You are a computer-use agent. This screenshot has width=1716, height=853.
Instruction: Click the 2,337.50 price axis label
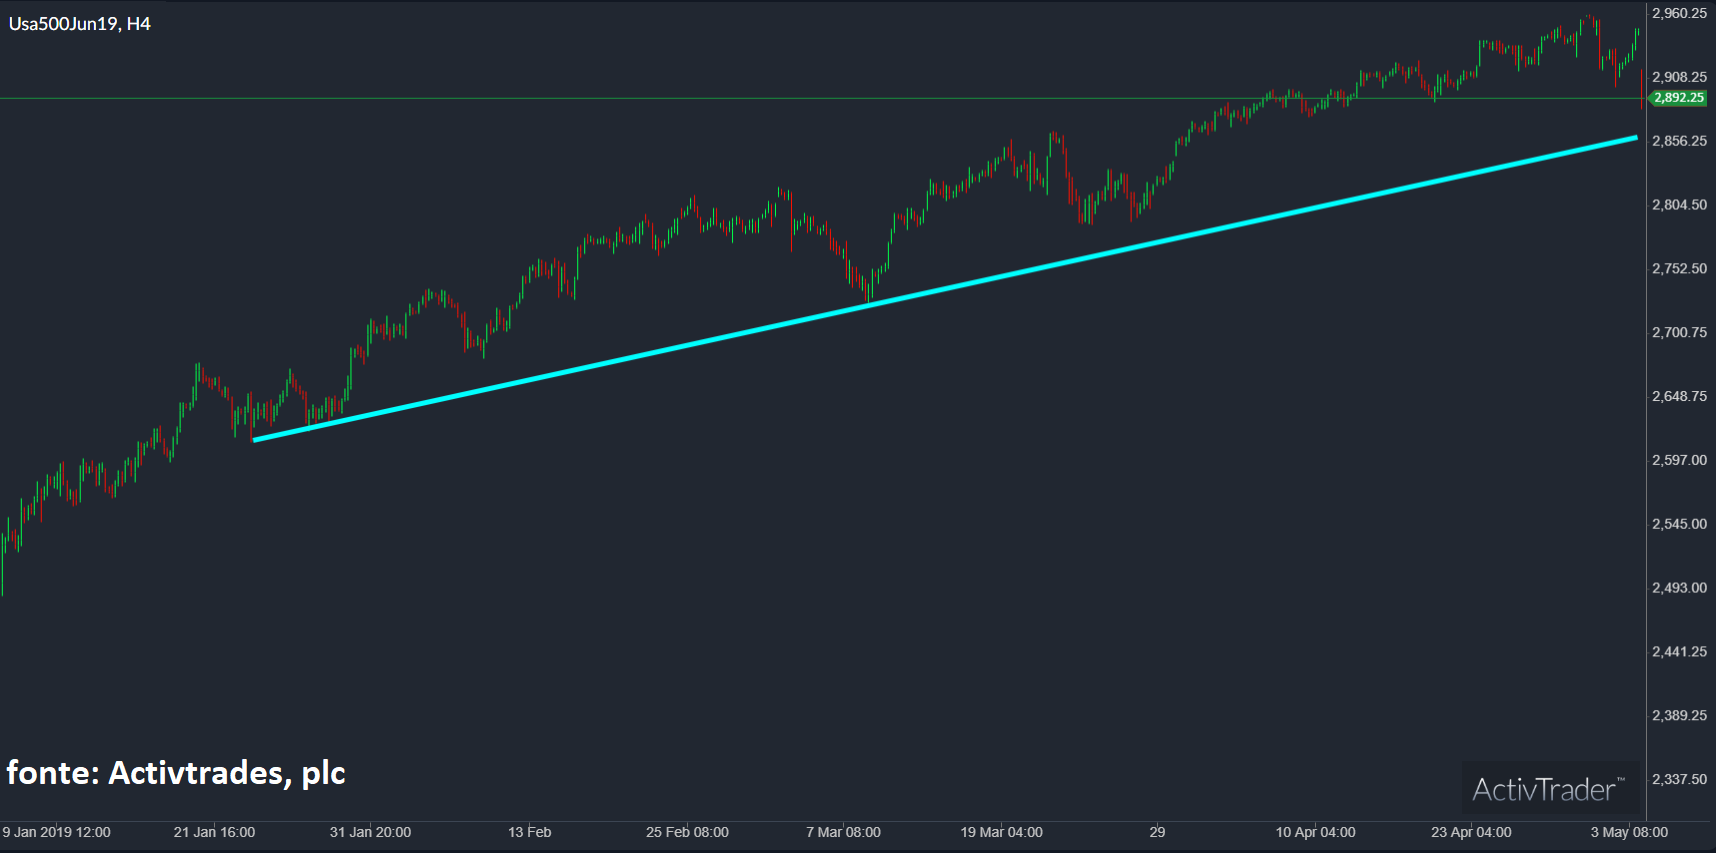[1679, 779]
